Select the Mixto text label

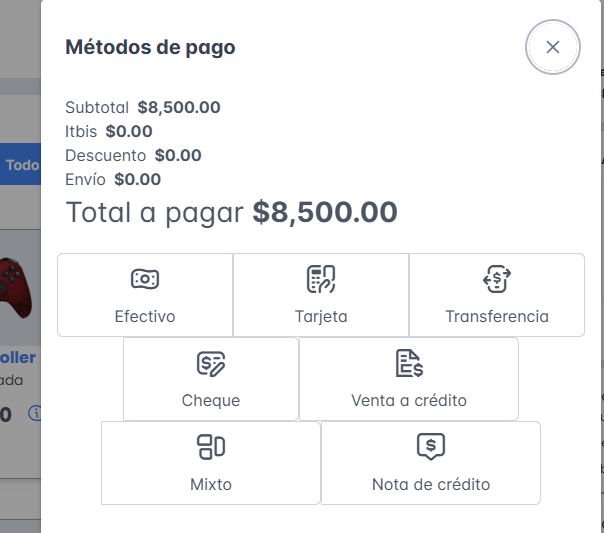211,485
